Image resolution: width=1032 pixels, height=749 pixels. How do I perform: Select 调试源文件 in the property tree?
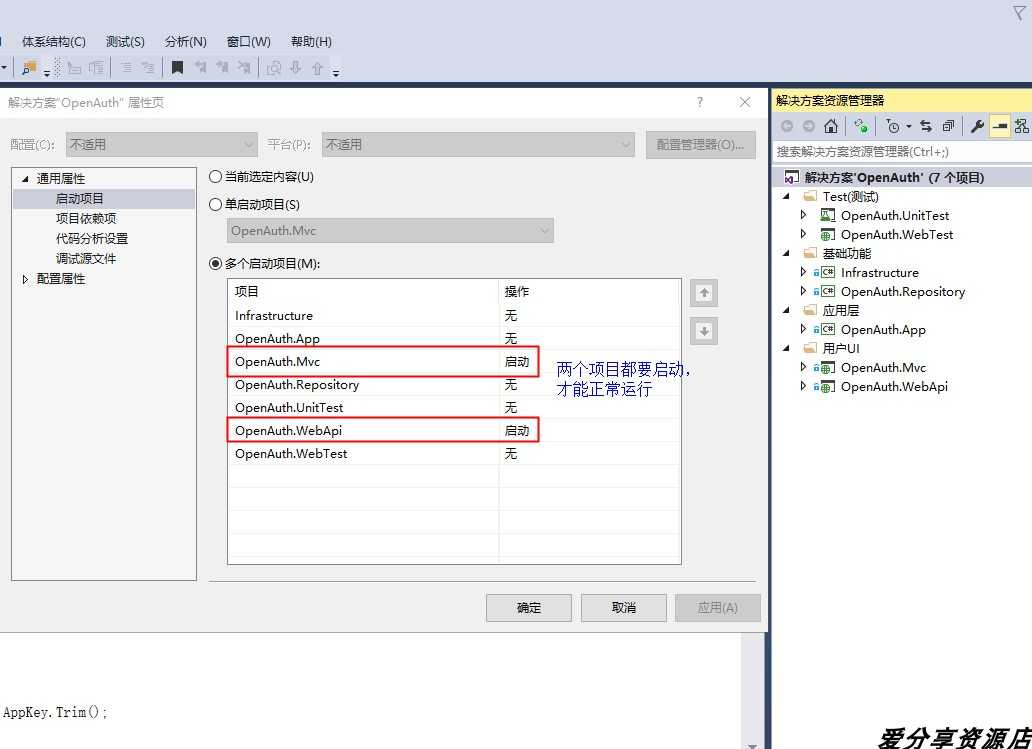coord(86,259)
